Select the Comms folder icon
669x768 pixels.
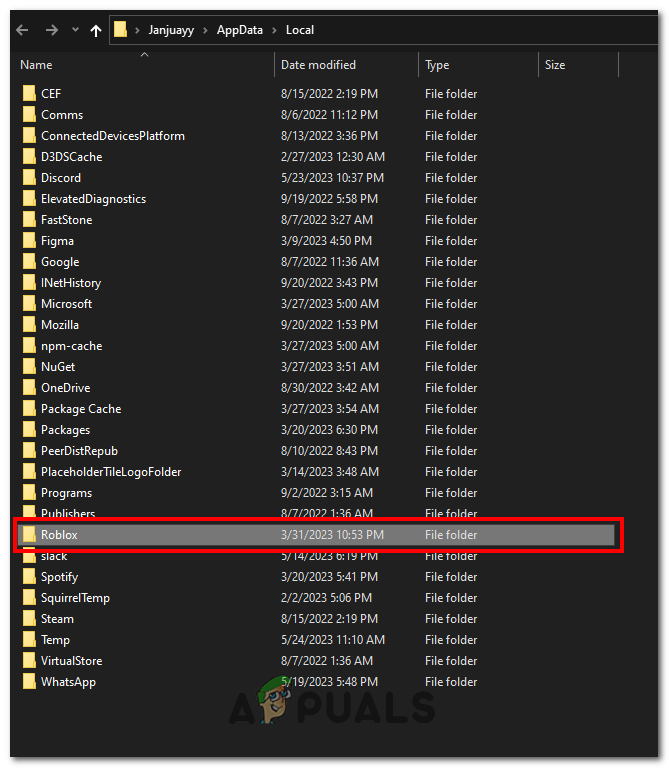29,114
